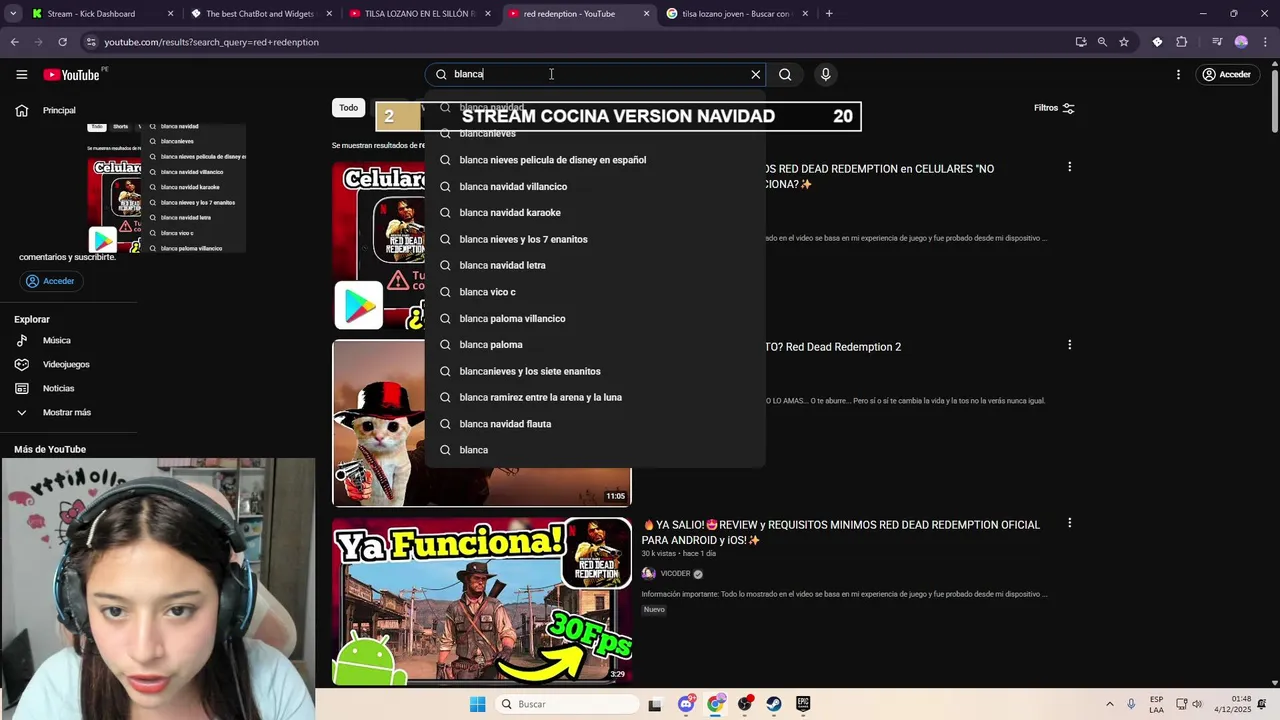Pick the last suggestion, just blanca
This screenshot has width=1280, height=720.
[x=595, y=450]
